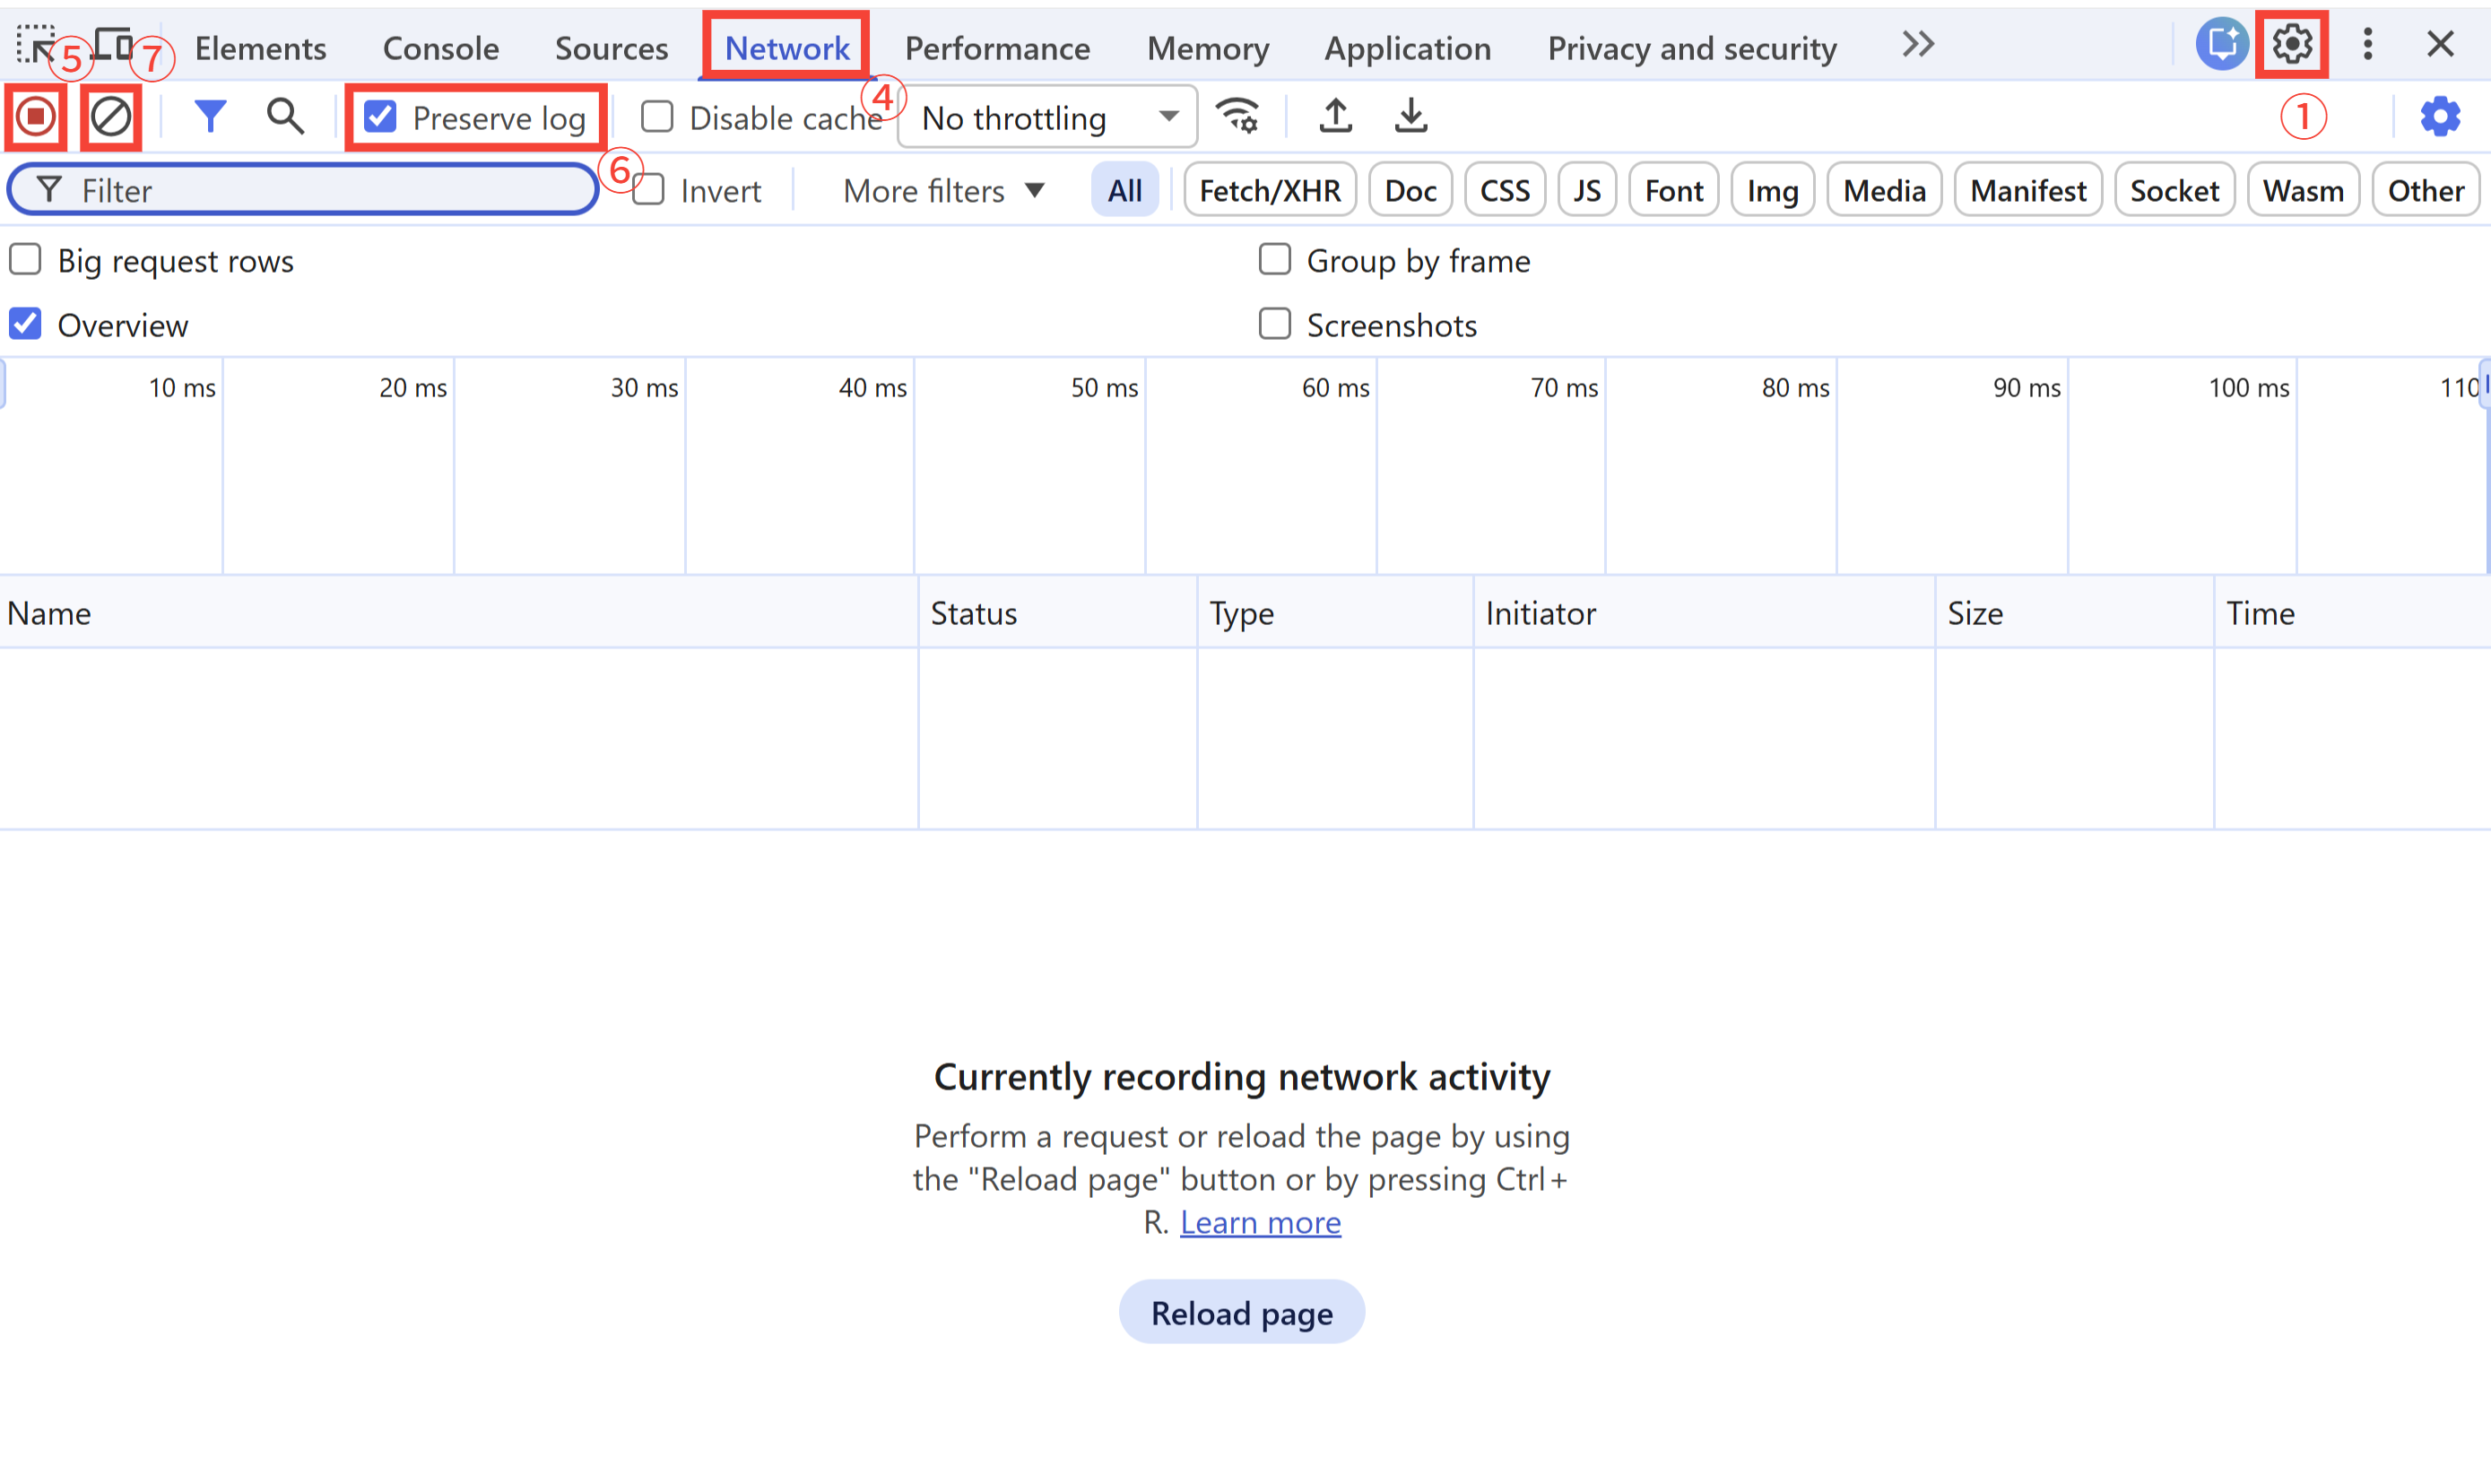This screenshot has width=2491, height=1484.
Task: Uncheck the Overview checkbox
Action: 25,324
